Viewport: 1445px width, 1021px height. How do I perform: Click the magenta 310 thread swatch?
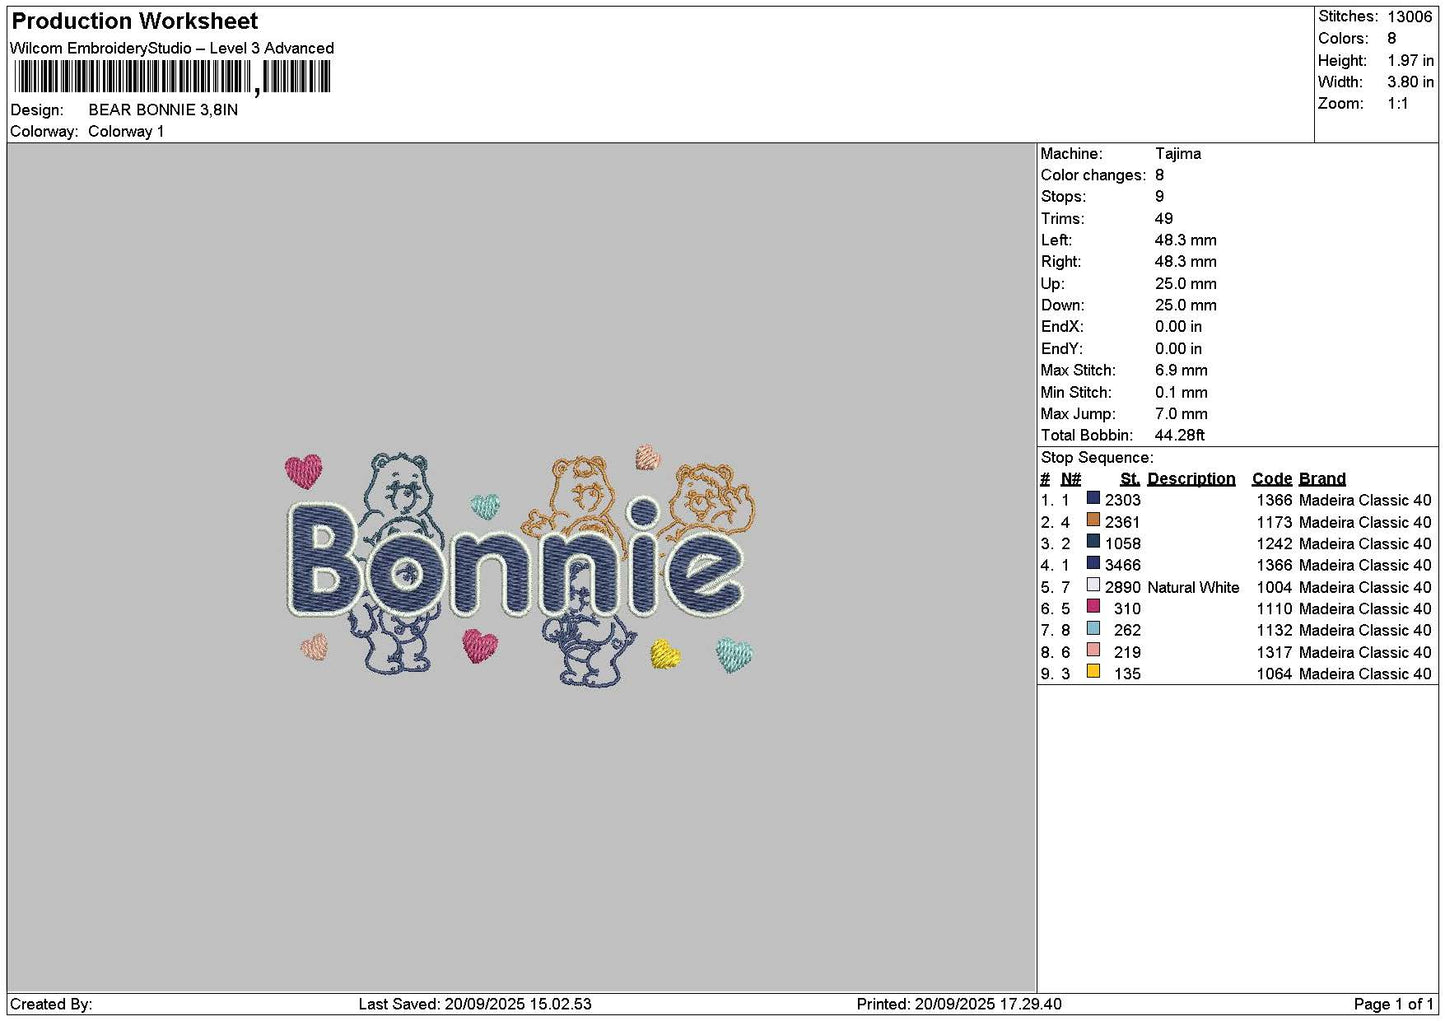pos(1093,607)
